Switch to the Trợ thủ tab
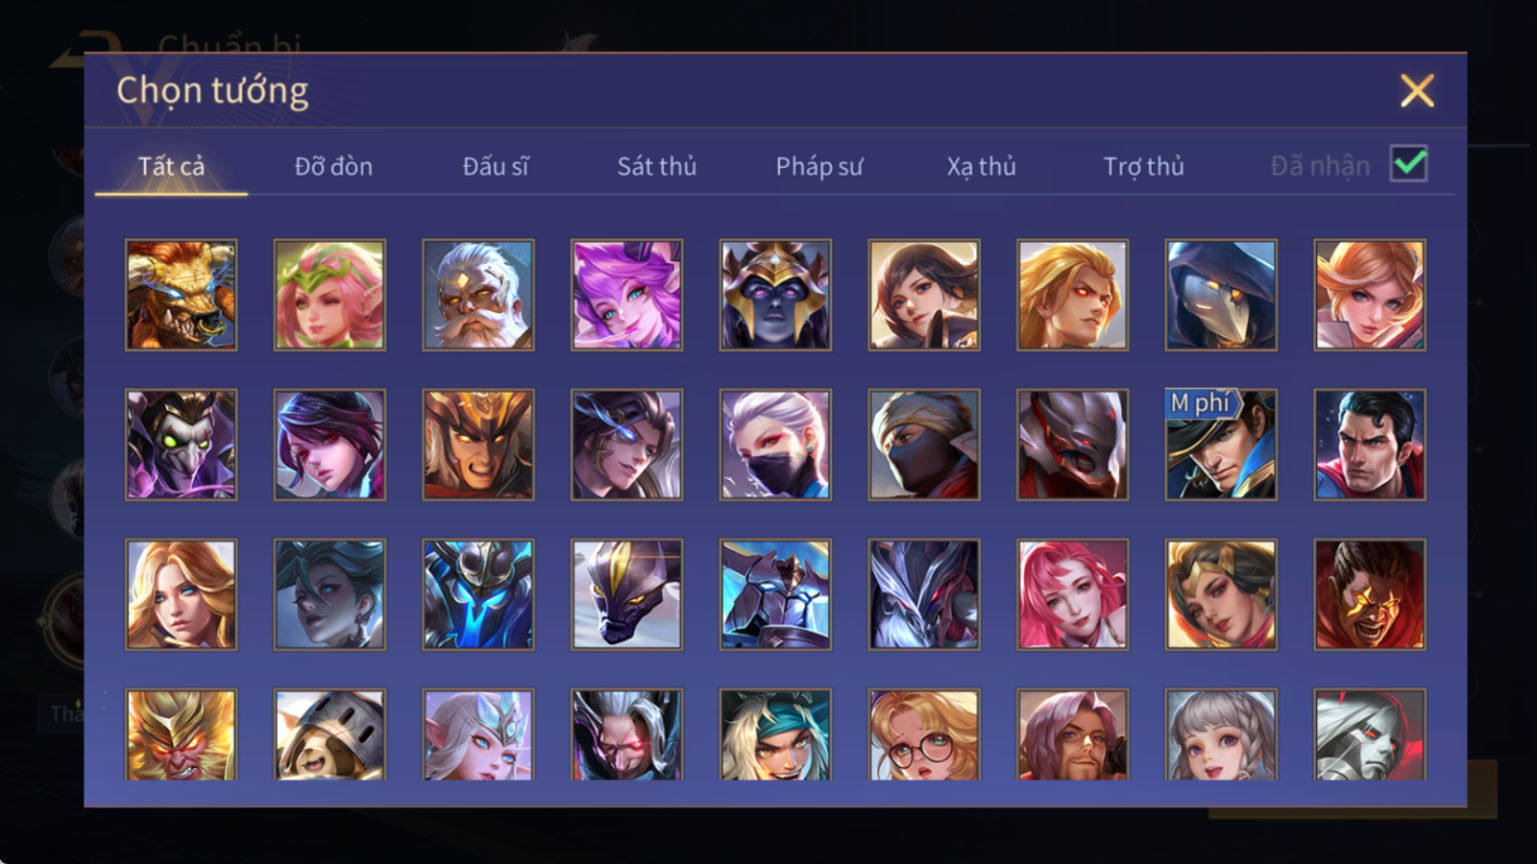The image size is (1537, 864). [x=1143, y=166]
